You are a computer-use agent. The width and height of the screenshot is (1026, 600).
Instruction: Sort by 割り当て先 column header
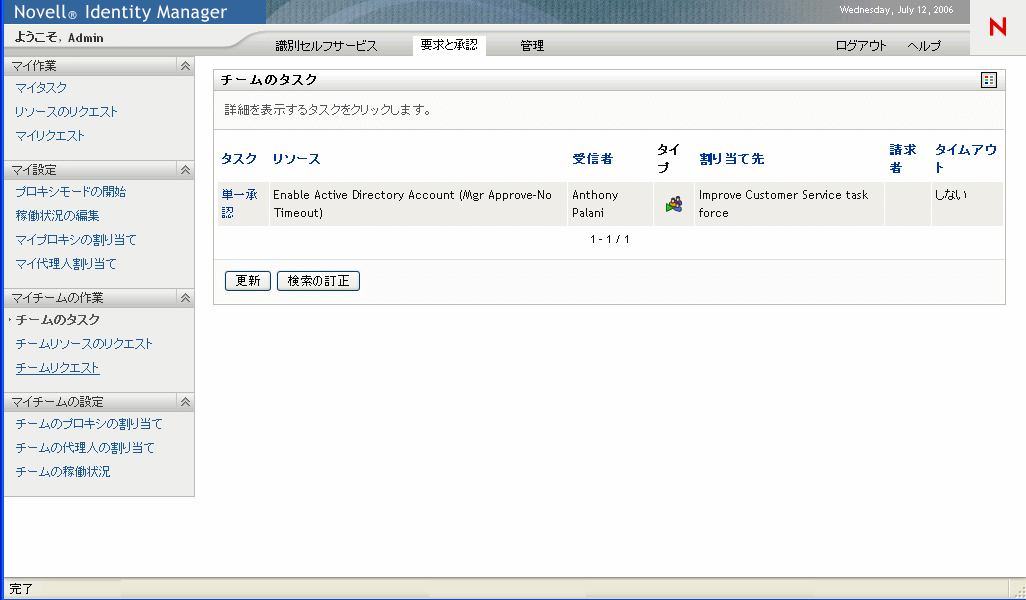coord(732,159)
